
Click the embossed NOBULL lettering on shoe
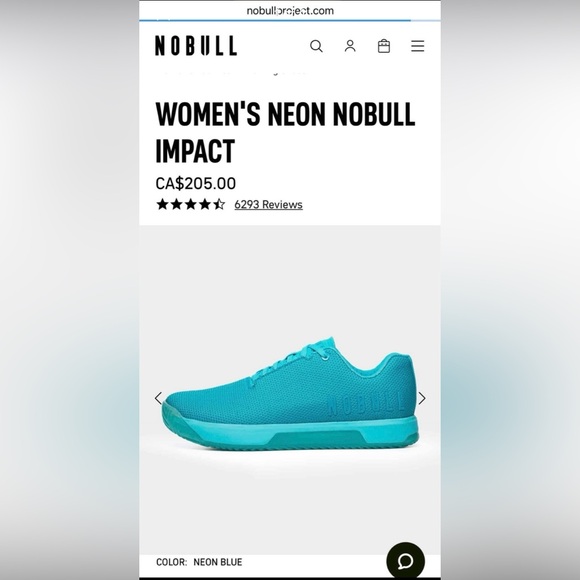click(x=365, y=405)
